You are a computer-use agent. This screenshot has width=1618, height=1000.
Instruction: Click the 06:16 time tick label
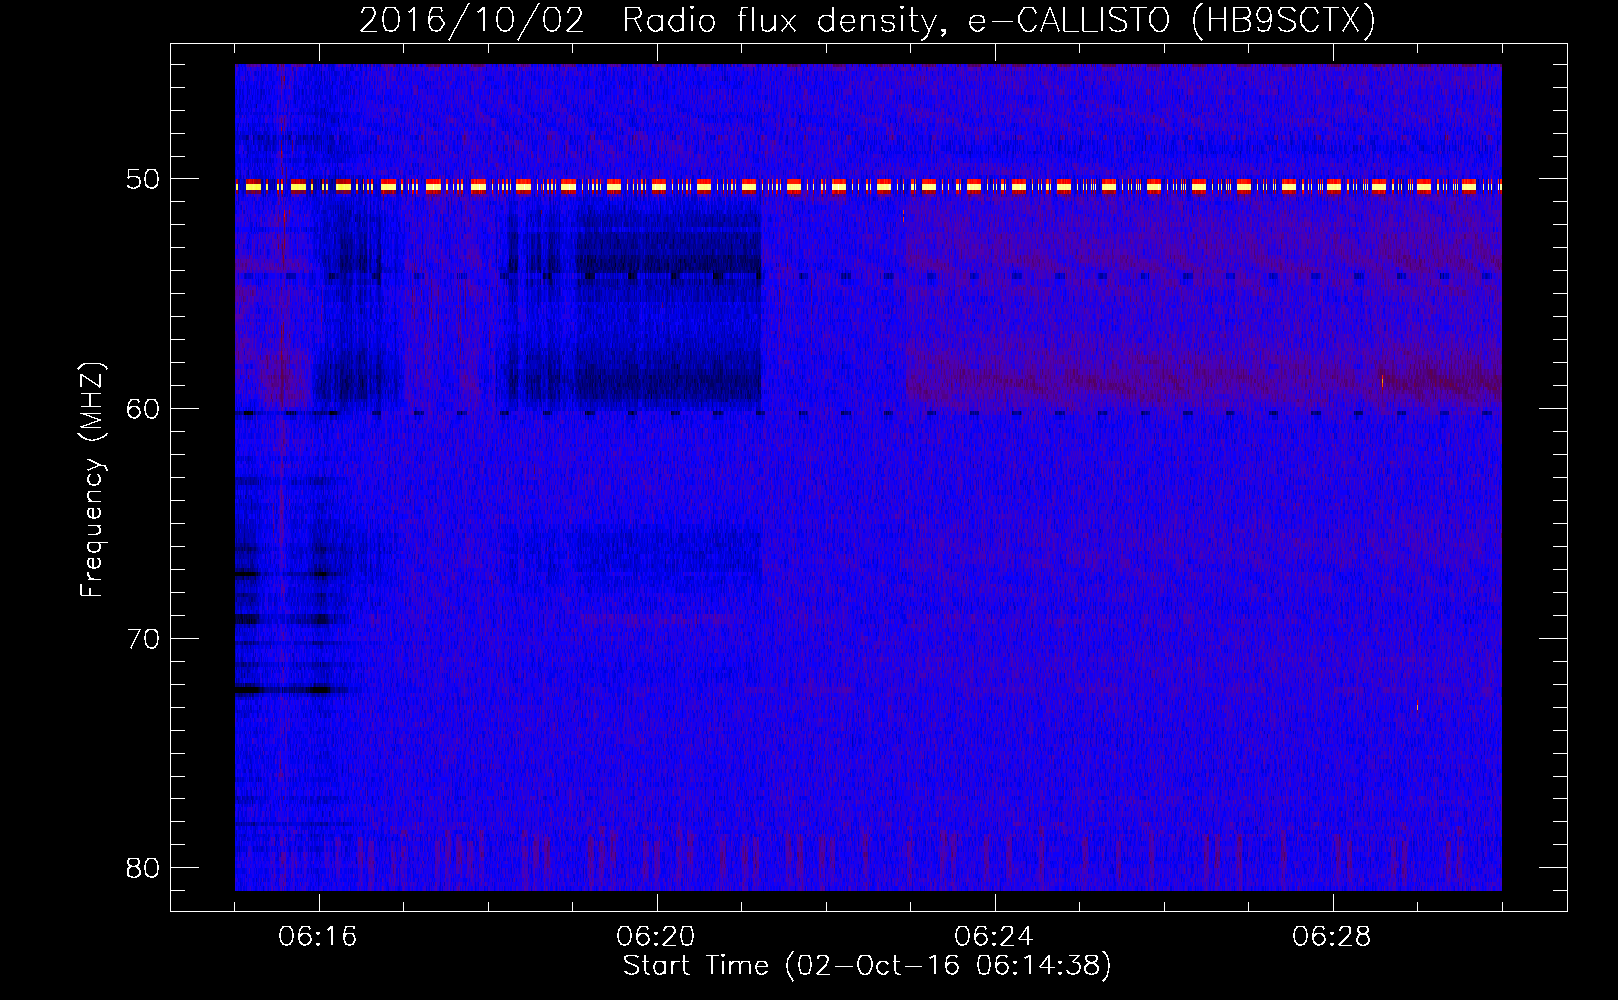[318, 937]
